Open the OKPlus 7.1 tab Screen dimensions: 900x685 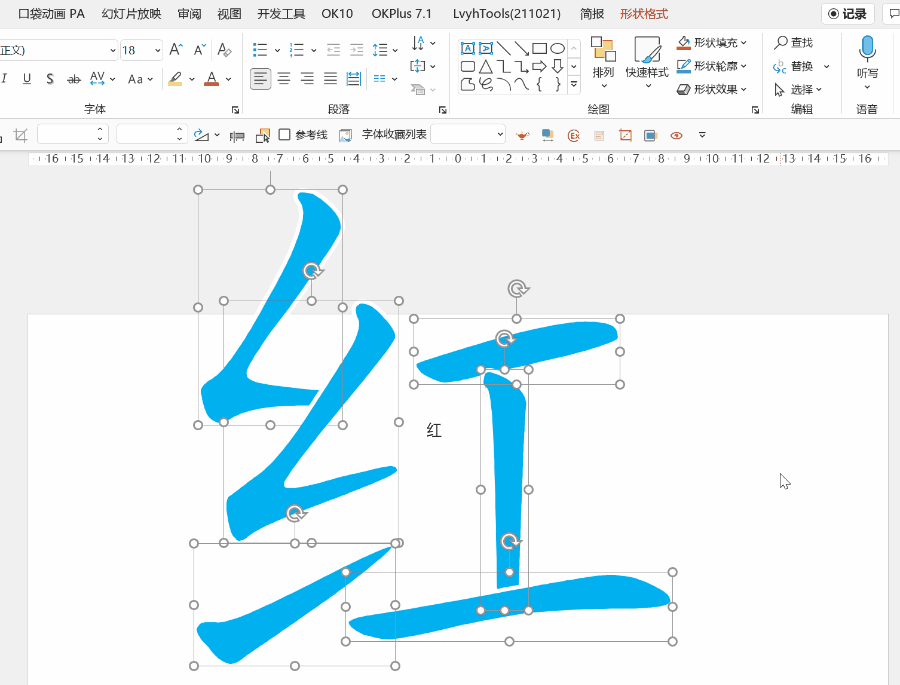(x=401, y=14)
